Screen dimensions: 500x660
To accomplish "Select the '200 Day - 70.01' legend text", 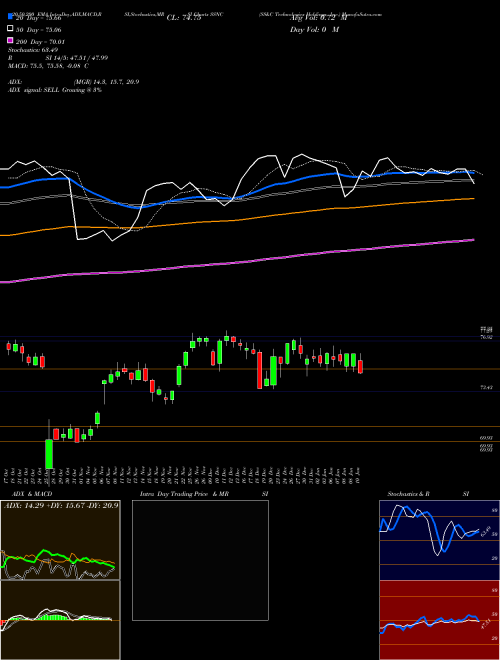I will click(x=41, y=42).
